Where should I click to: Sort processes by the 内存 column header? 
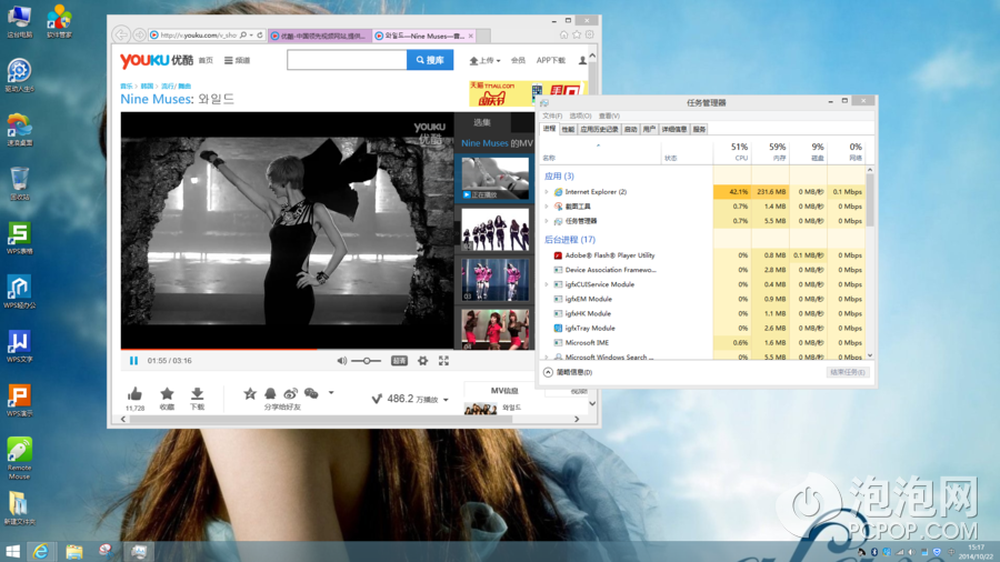coord(770,152)
